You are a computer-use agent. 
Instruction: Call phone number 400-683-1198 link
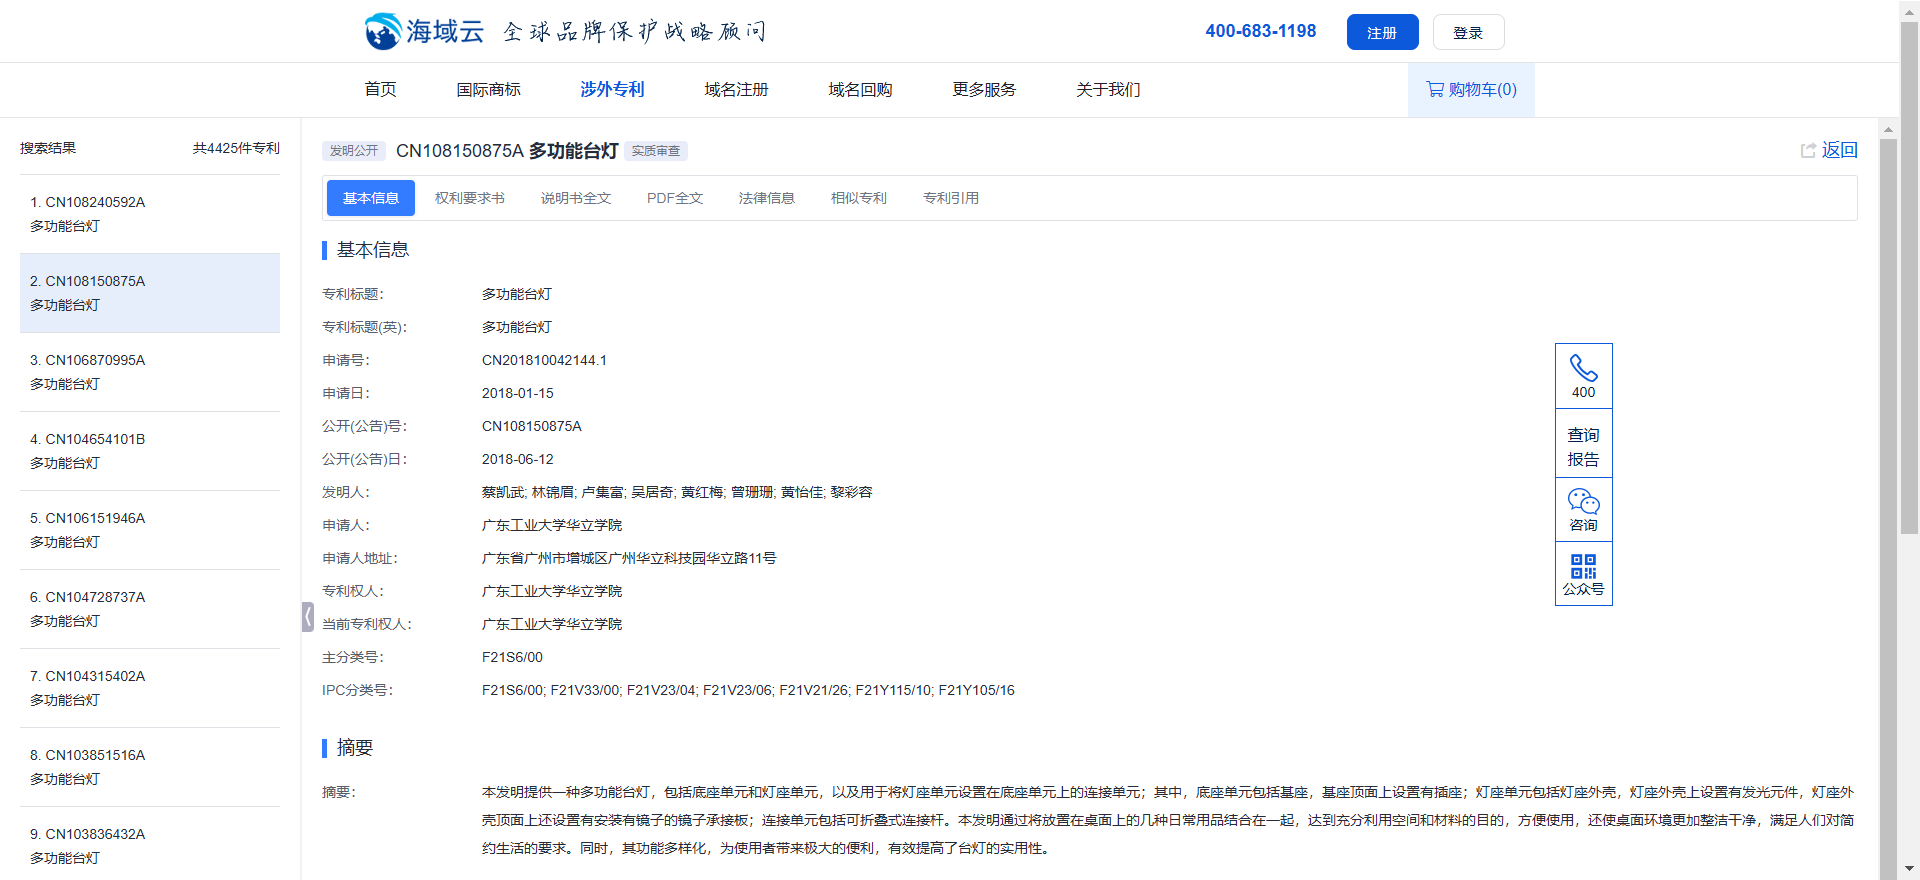coord(1260,31)
